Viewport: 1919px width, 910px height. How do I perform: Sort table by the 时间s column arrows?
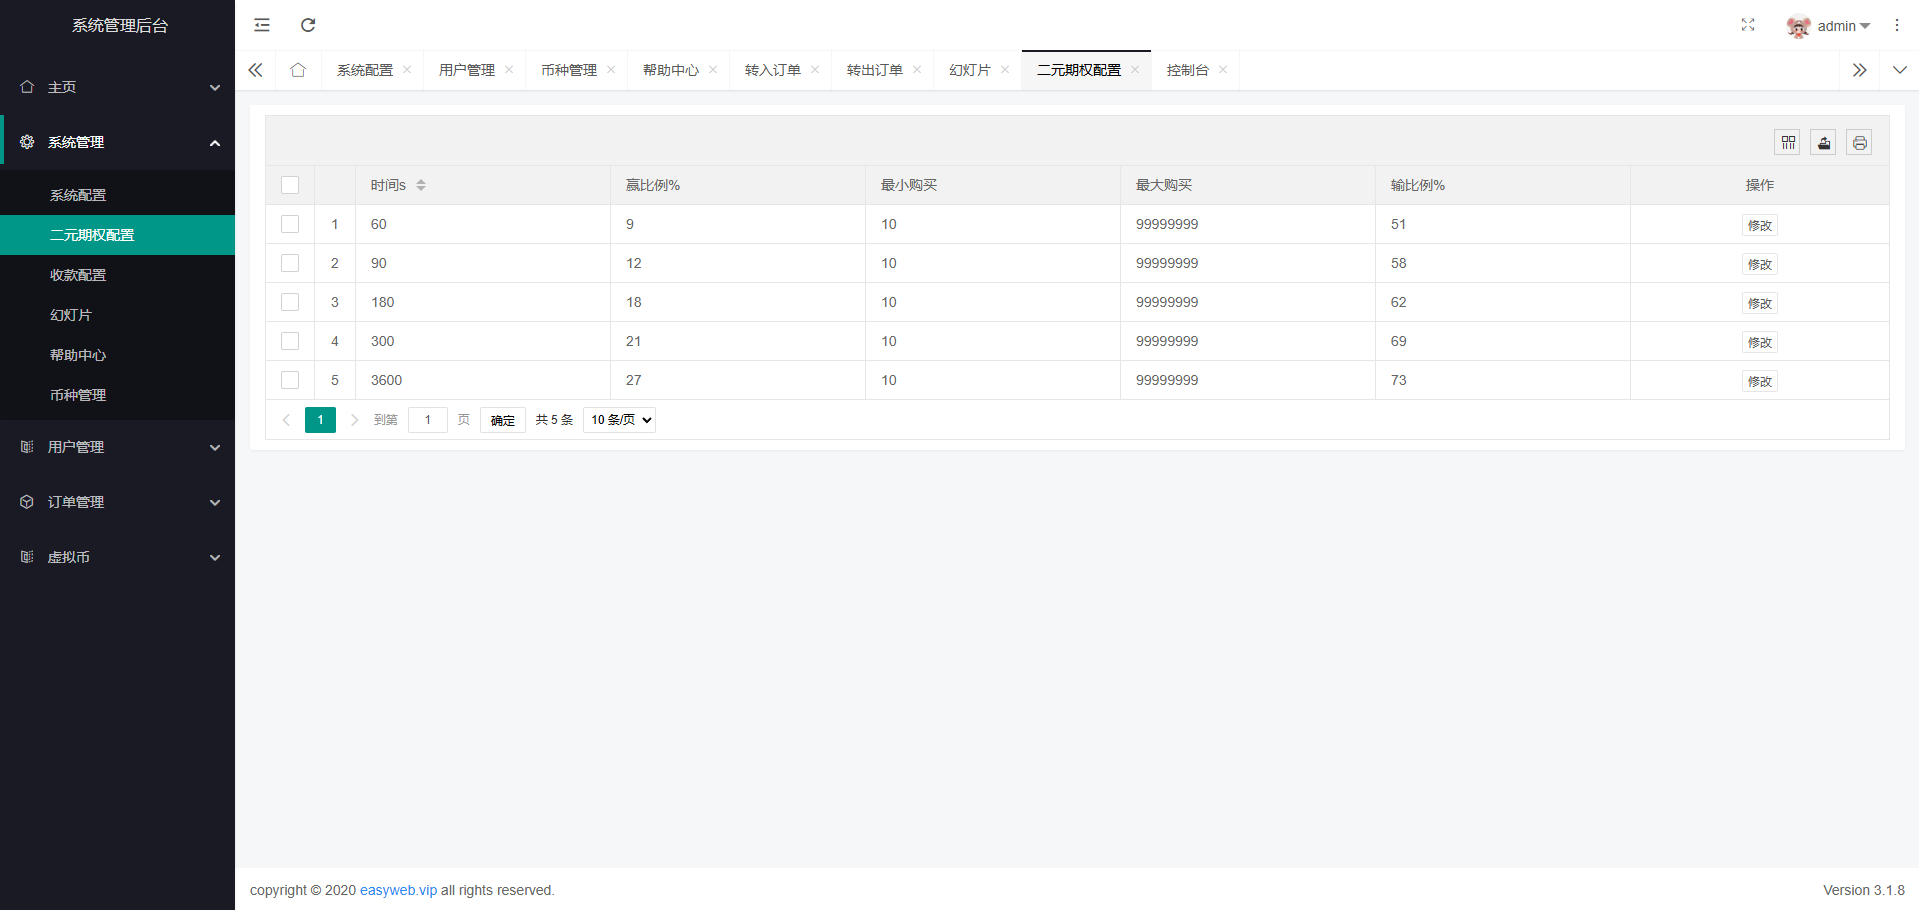coord(421,185)
